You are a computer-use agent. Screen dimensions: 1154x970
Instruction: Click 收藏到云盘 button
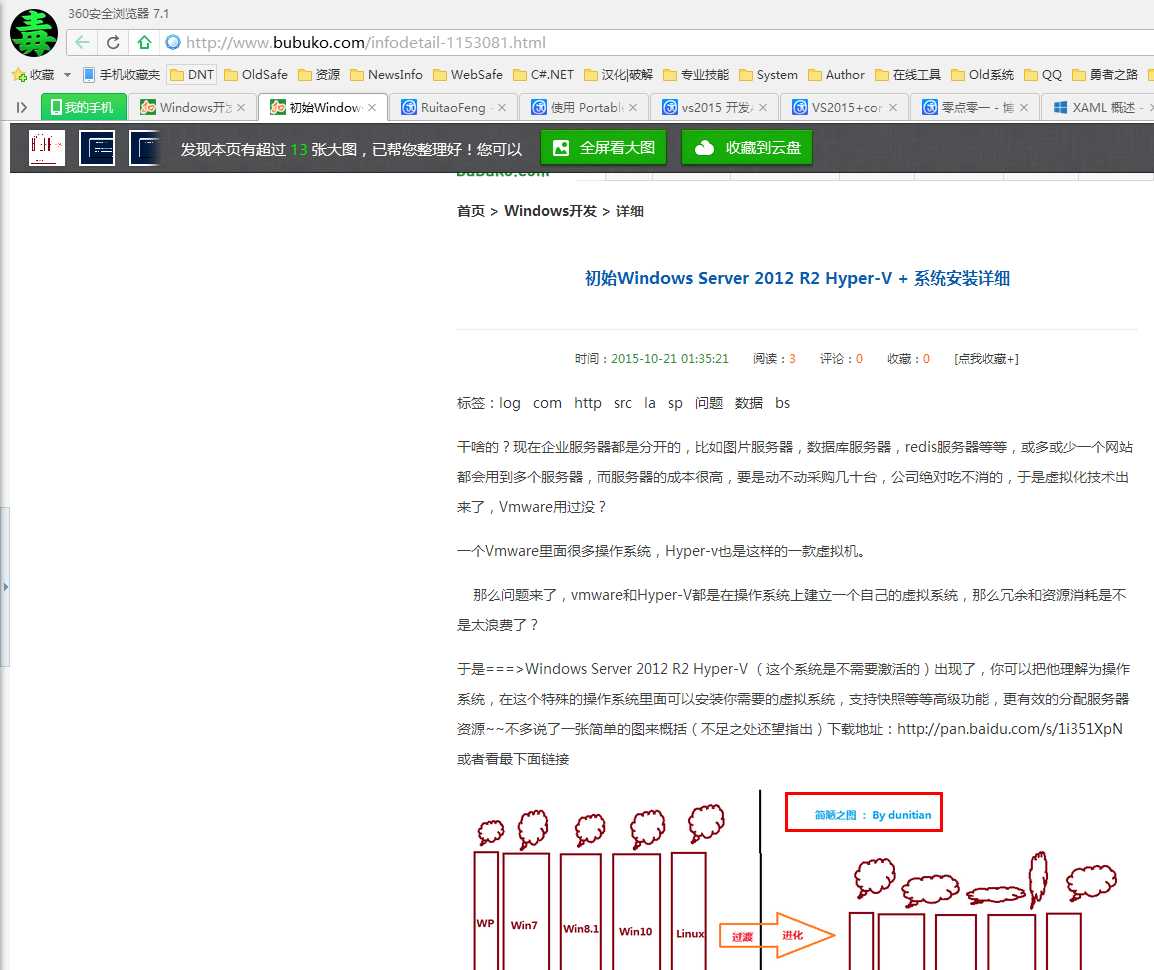tap(747, 148)
